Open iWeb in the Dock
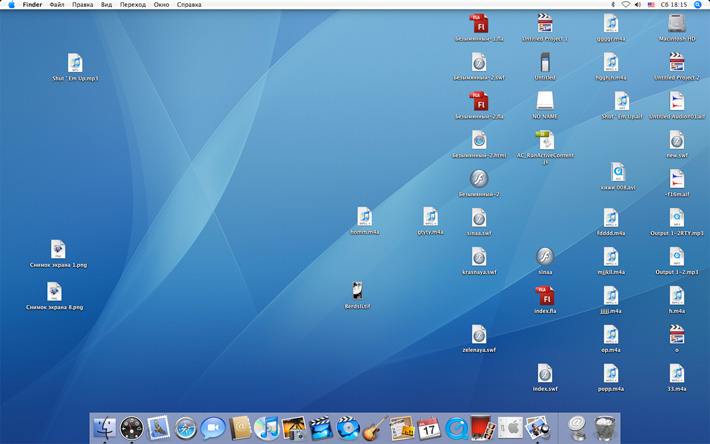 (402, 428)
